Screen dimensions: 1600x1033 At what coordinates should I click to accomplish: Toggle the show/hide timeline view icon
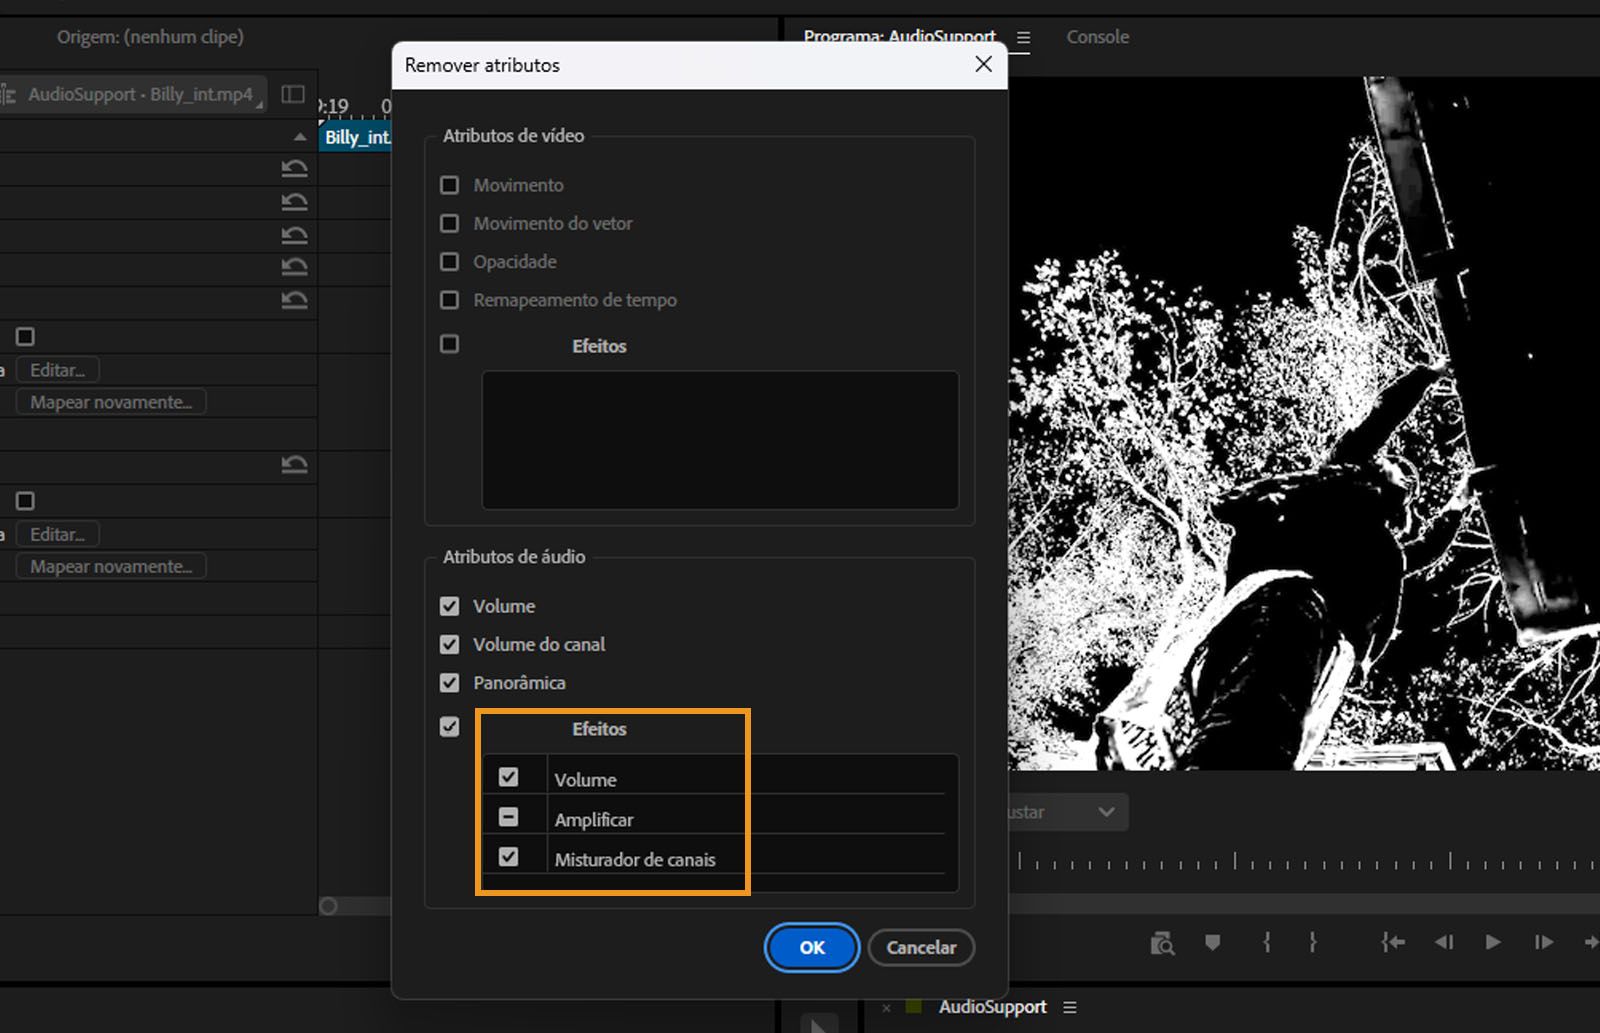293,94
